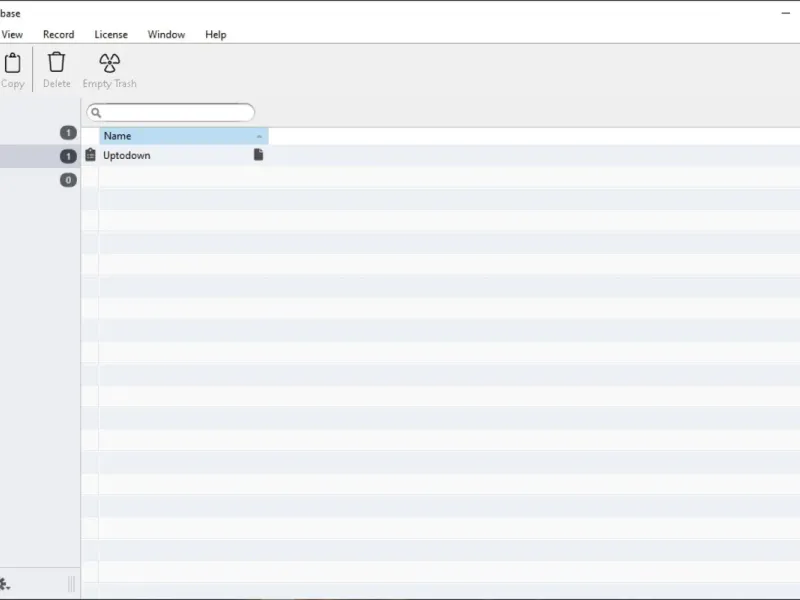Click the notepad icon left of Uptodown
The width and height of the screenshot is (800, 600).
90,155
